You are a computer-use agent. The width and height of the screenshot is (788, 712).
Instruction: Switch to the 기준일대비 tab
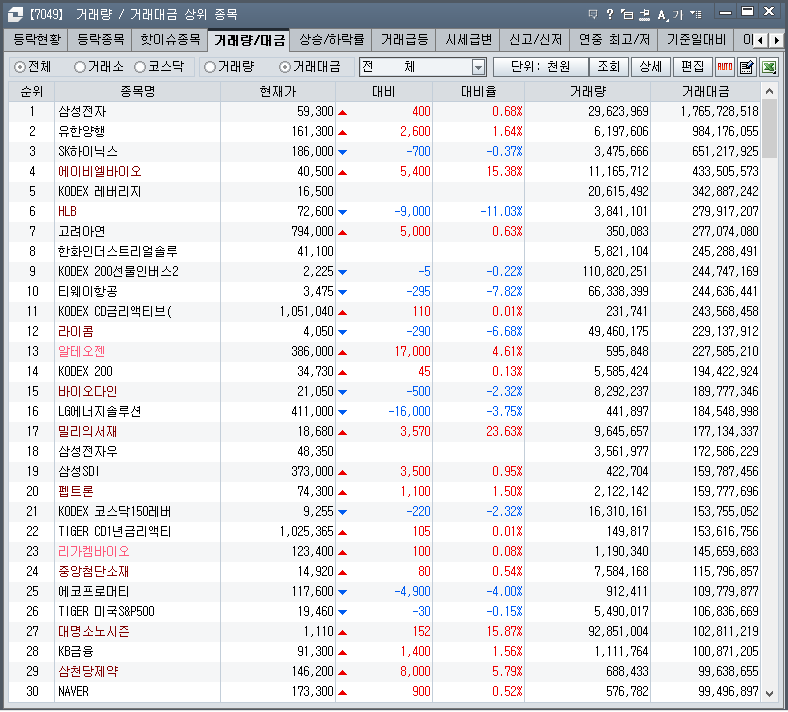[696, 40]
